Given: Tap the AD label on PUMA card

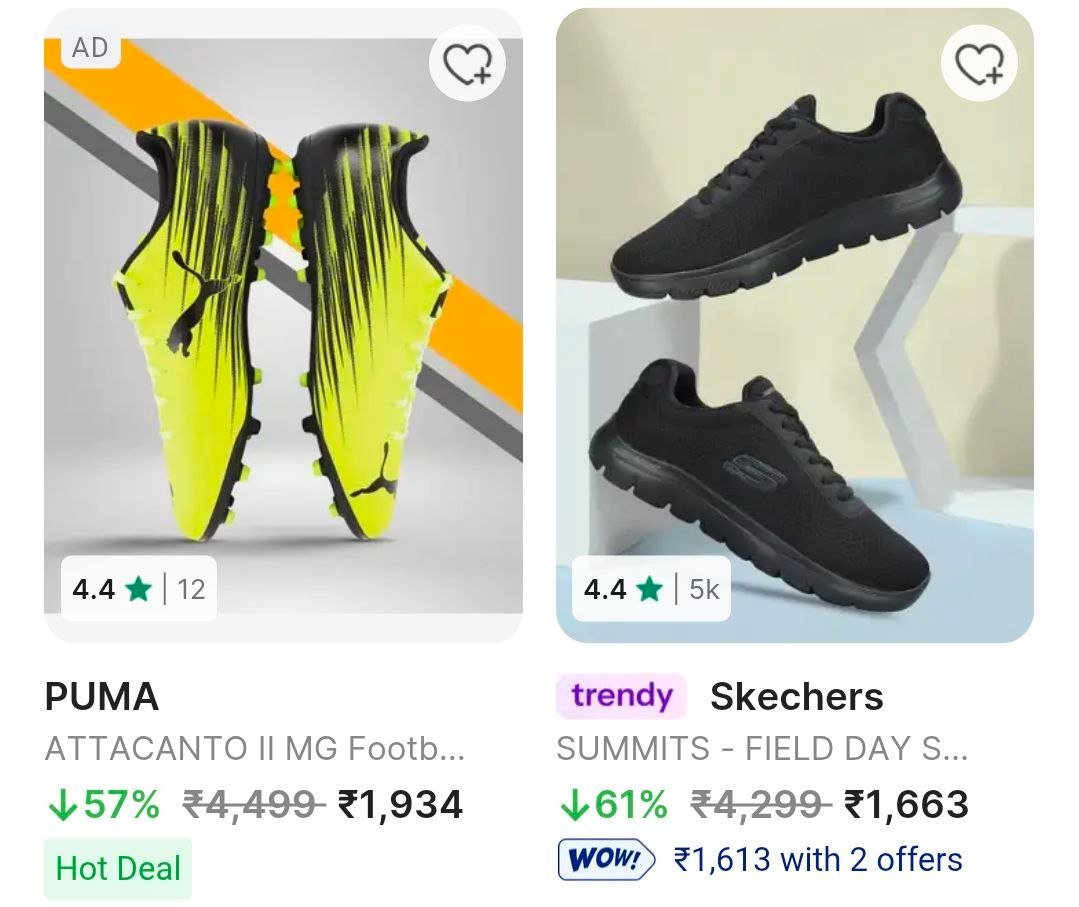Looking at the screenshot, I should [x=90, y=48].
